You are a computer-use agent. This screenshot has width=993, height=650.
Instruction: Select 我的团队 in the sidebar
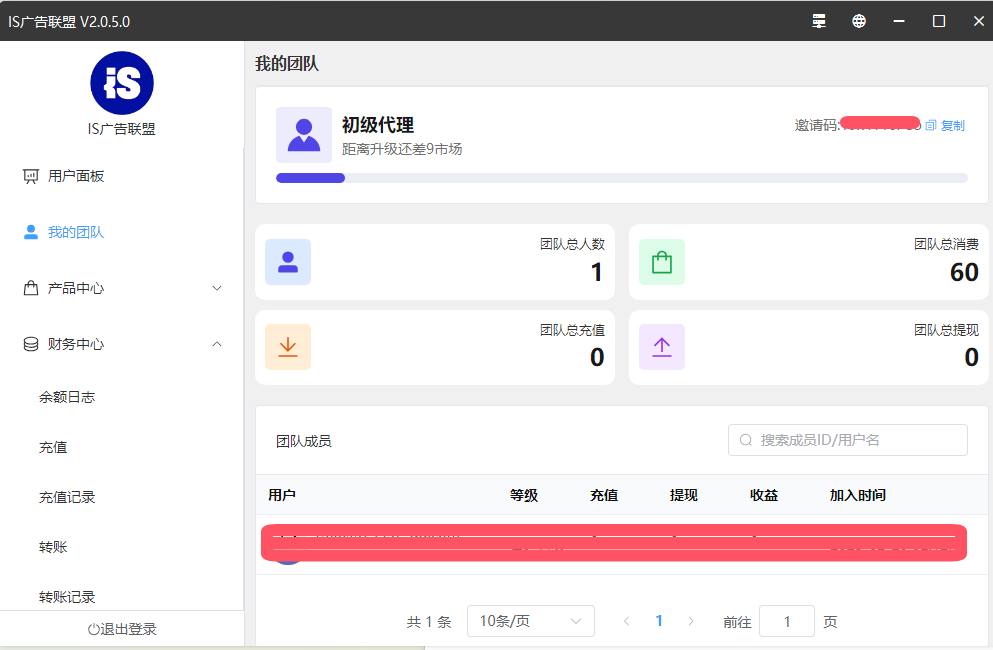pos(76,232)
